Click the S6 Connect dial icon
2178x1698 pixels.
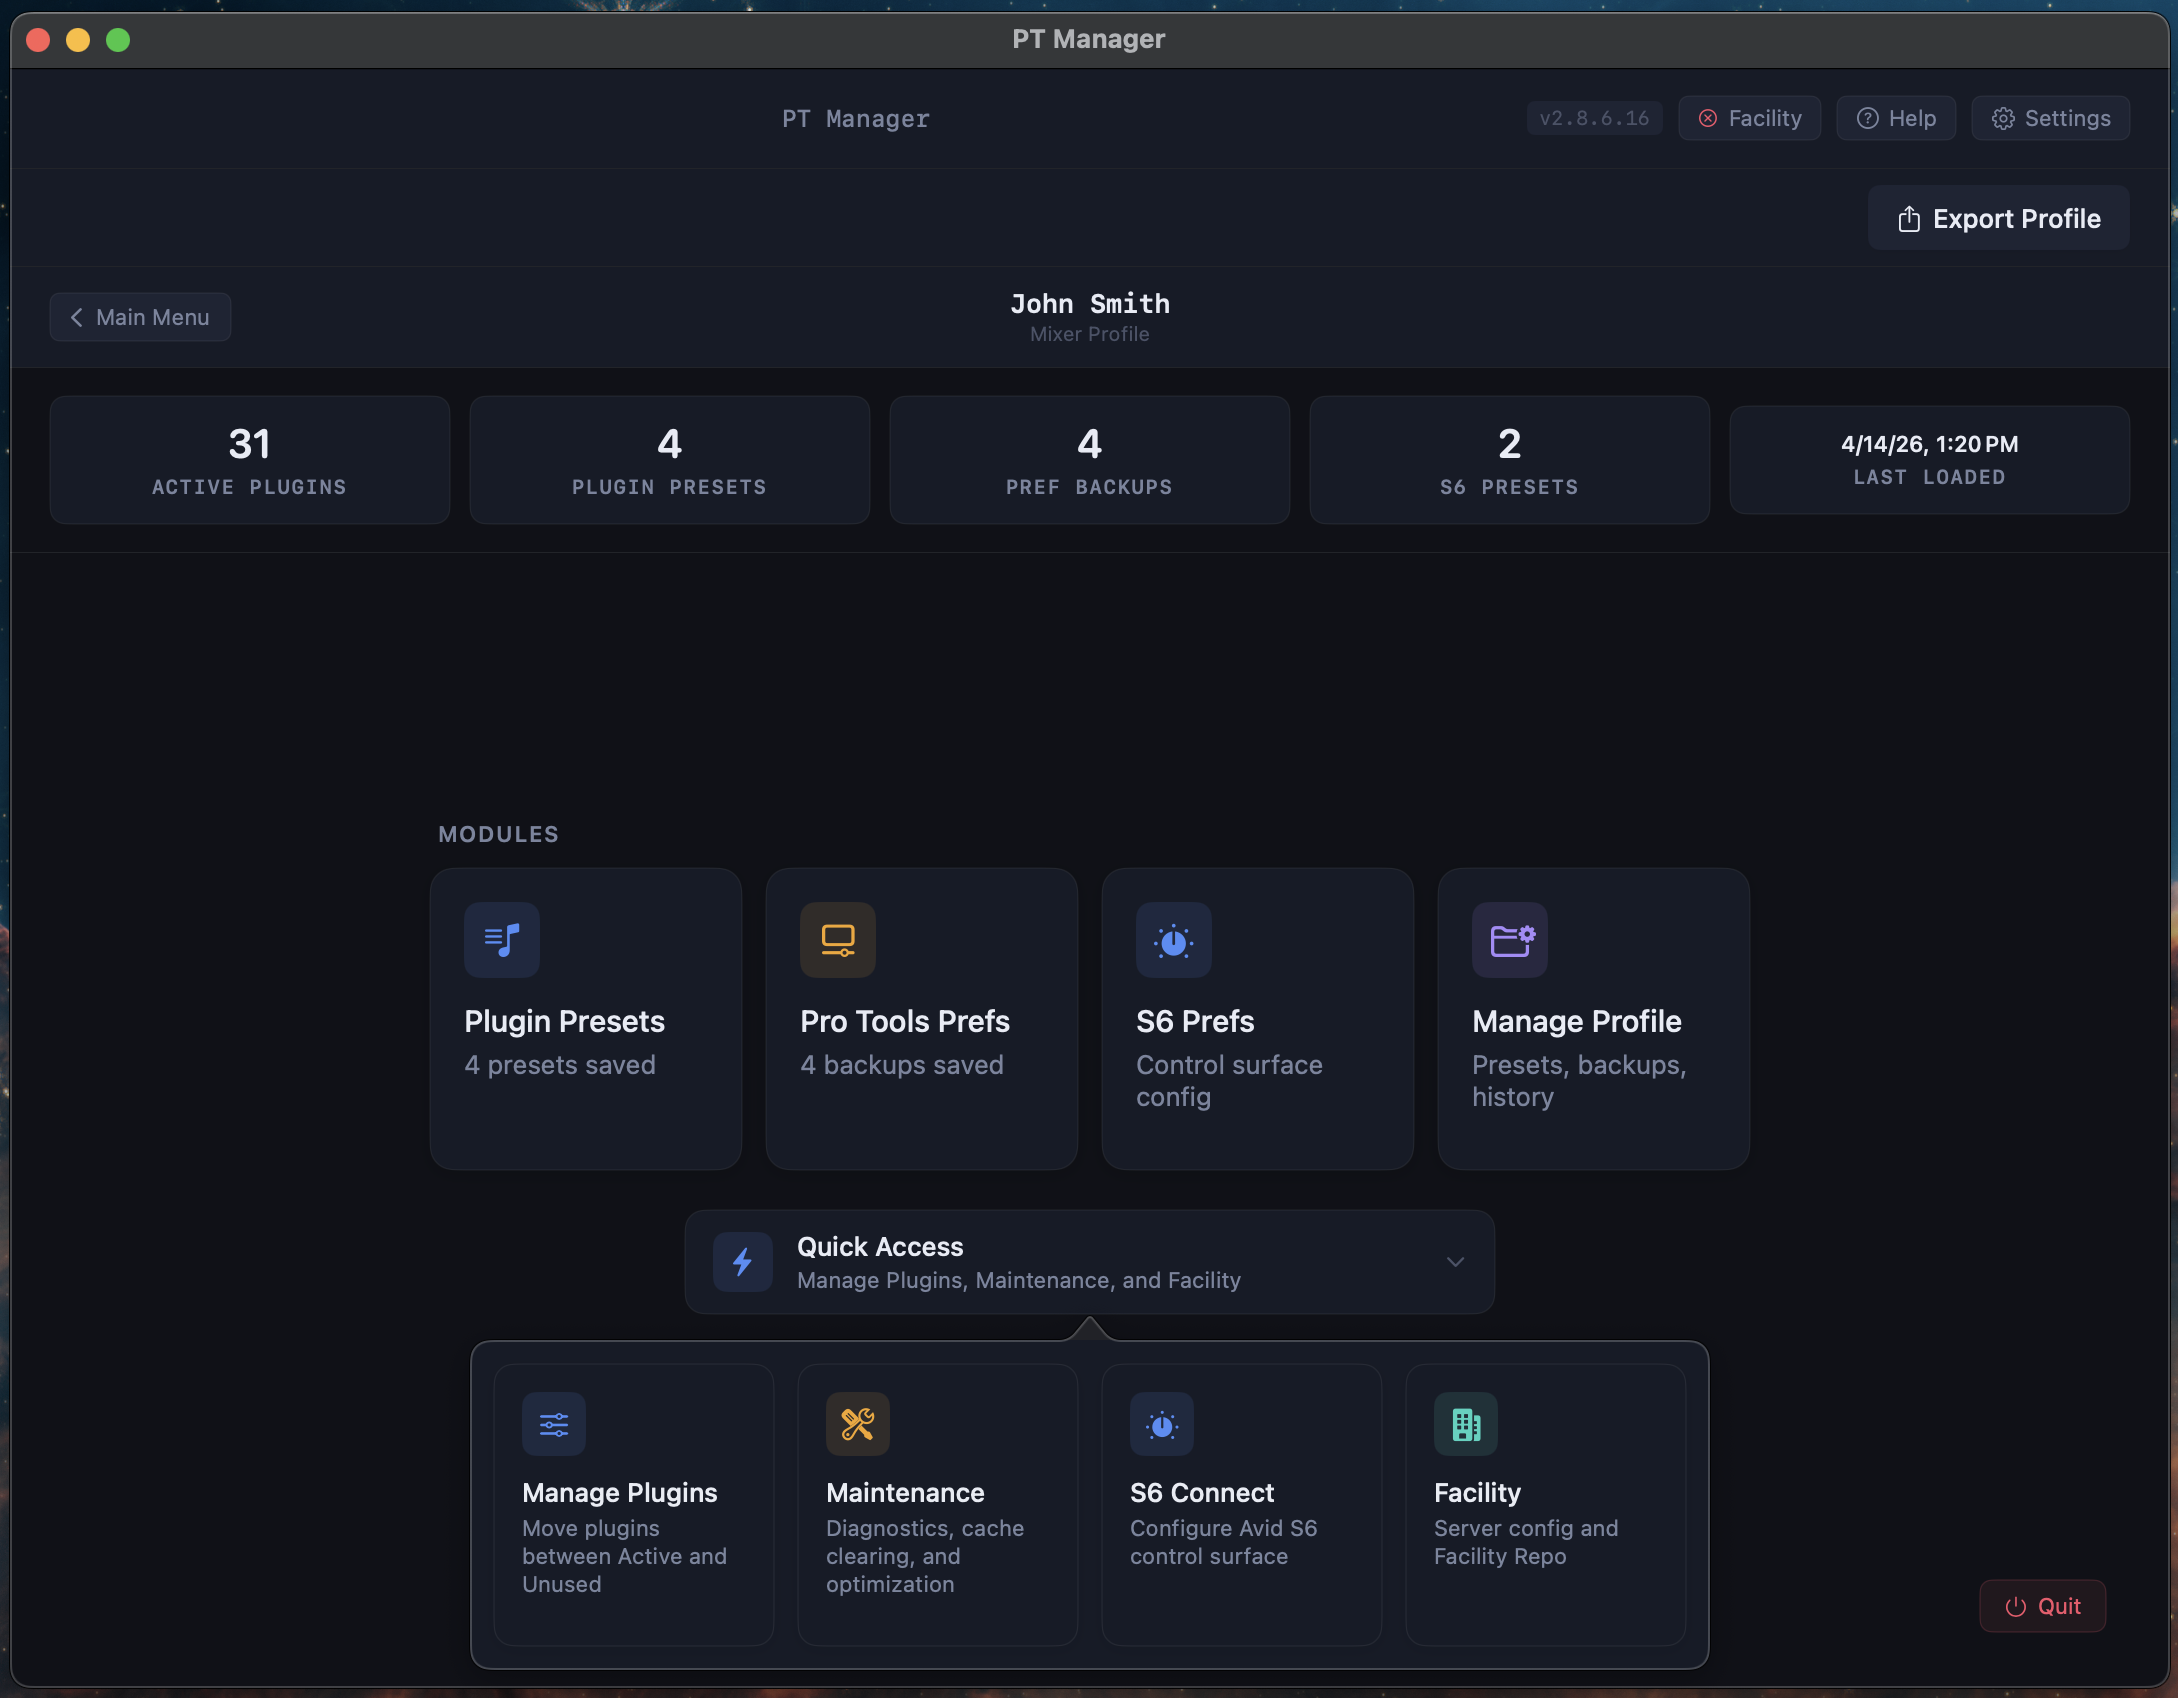click(x=1162, y=1424)
